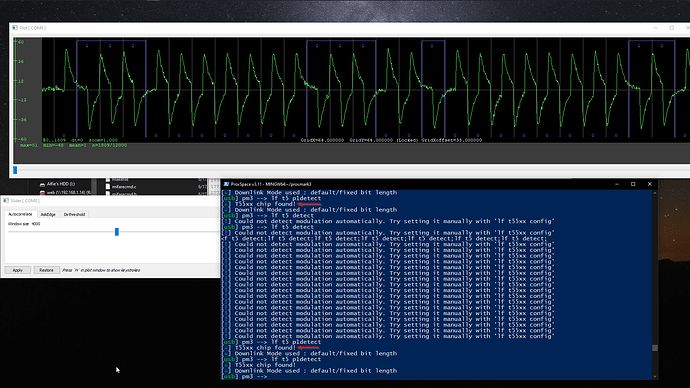Click the Apply button
Image resolution: width=690 pixels, height=388 pixels.
click(18, 270)
